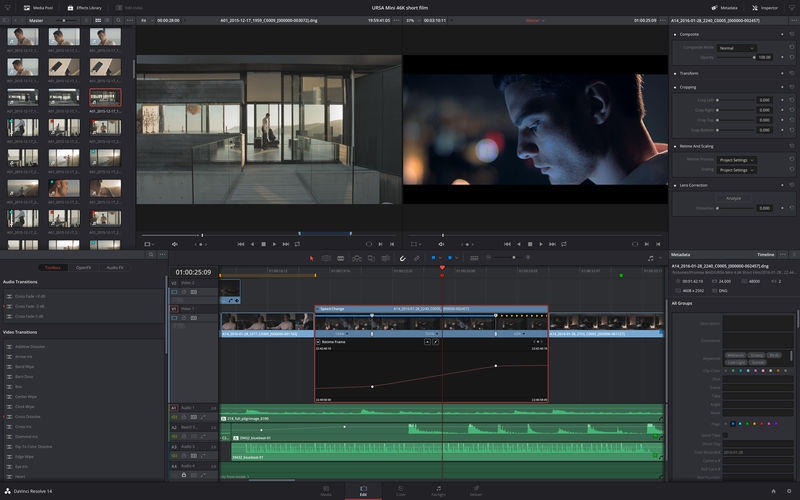This screenshot has width=800, height=500.
Task: Switch to the OpenFX tab
Action: pyautogui.click(x=83, y=267)
